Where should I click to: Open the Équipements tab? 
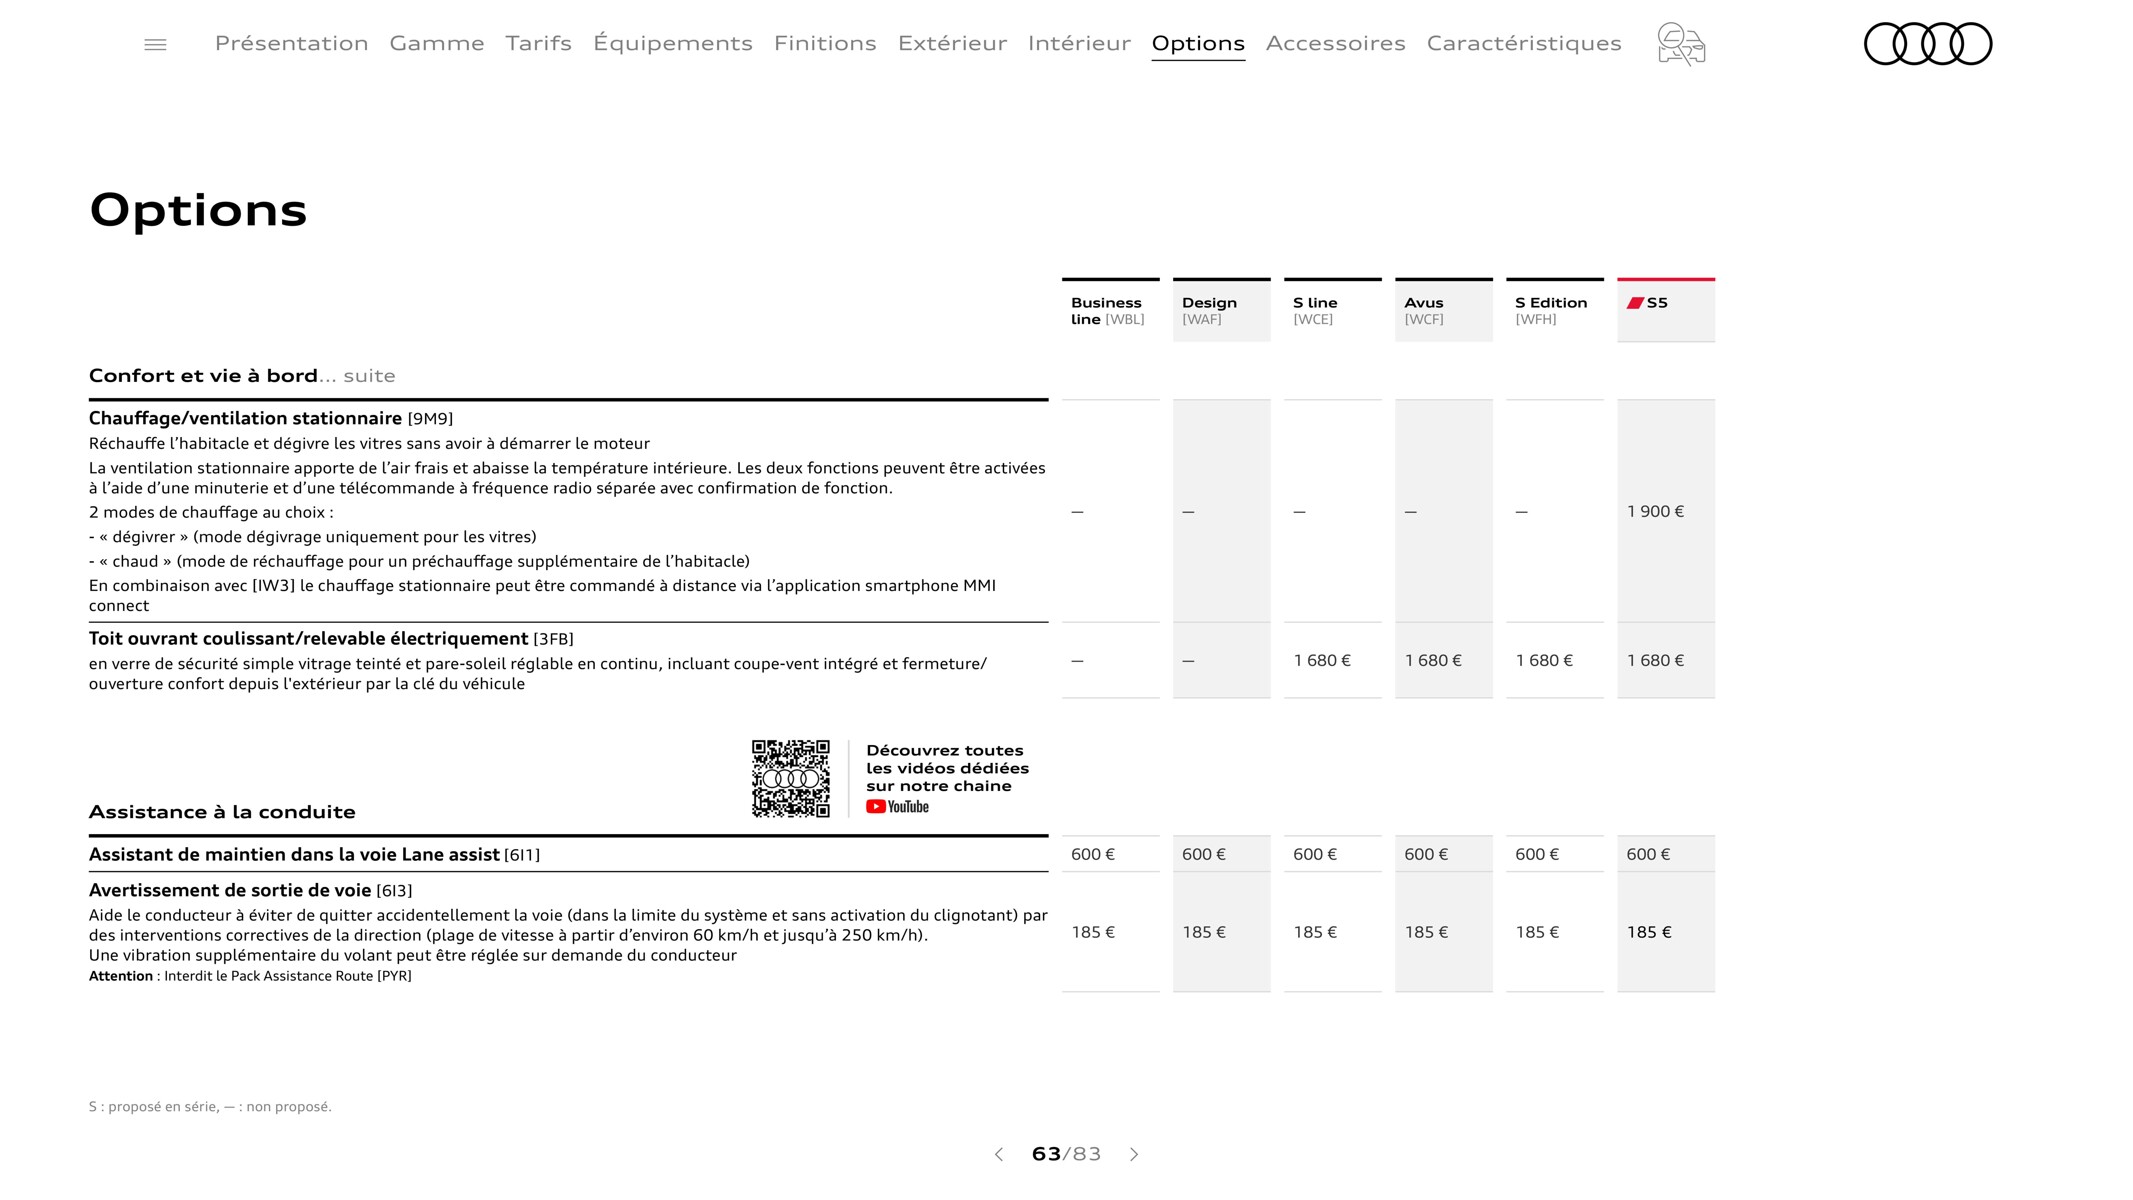pos(672,43)
